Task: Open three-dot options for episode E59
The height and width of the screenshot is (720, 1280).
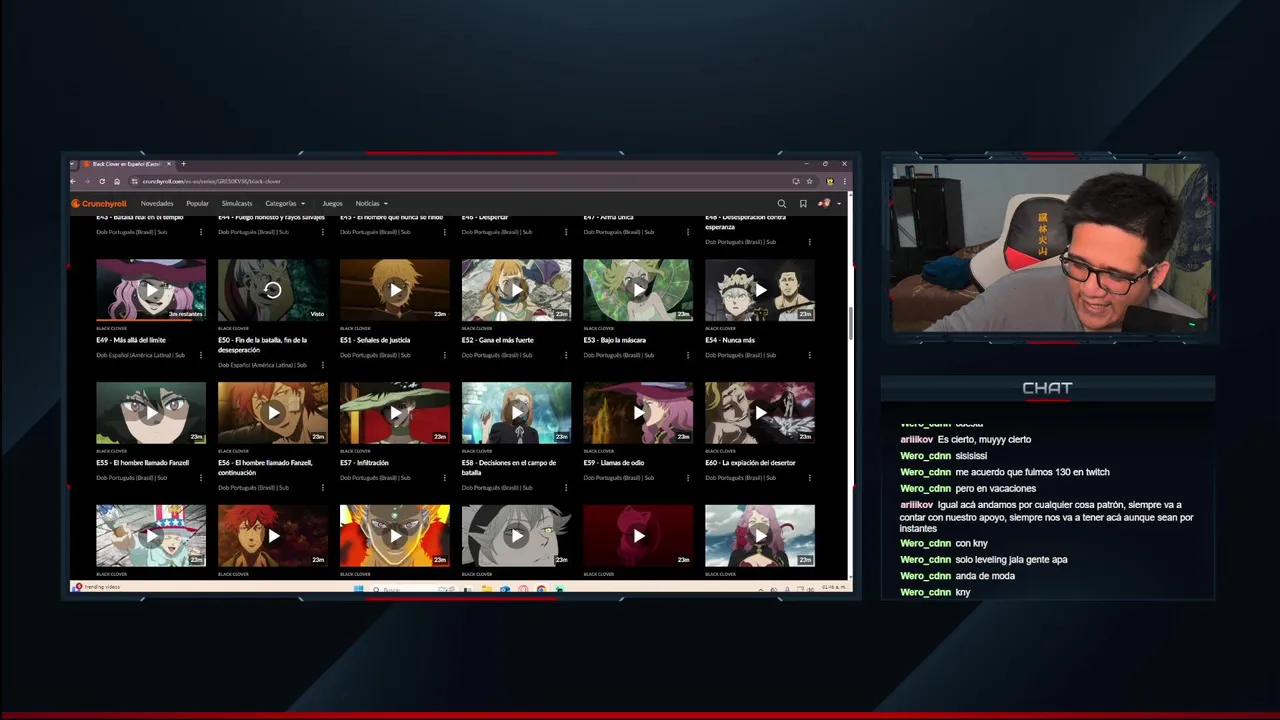Action: (688, 478)
